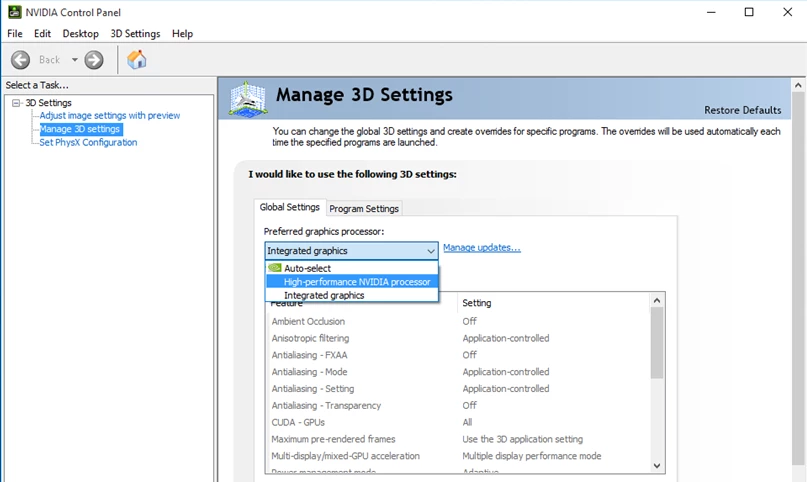Click the Multiple display performance mode value
The width and height of the screenshot is (807, 482).
532,456
